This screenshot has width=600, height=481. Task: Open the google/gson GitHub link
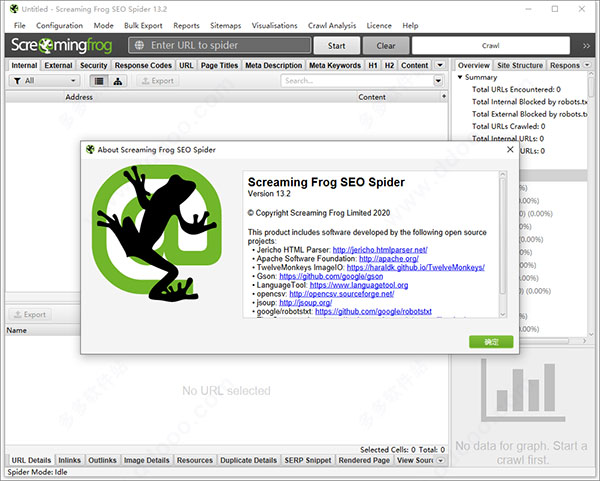tap(331, 276)
